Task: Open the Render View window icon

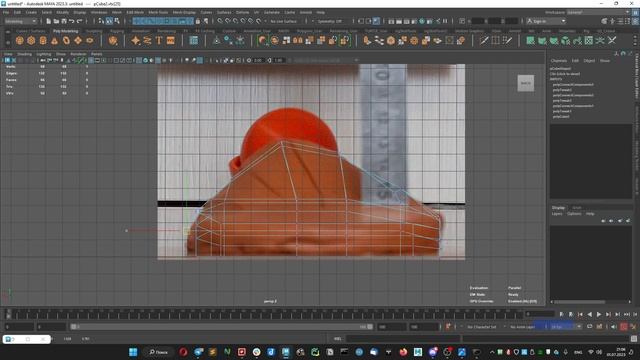Action: [391, 21]
